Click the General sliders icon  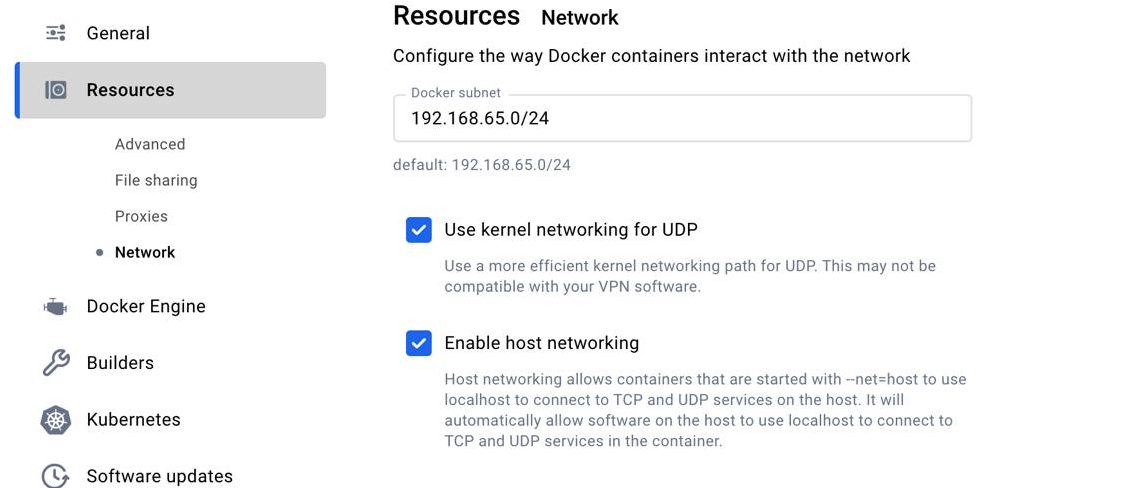(x=56, y=33)
